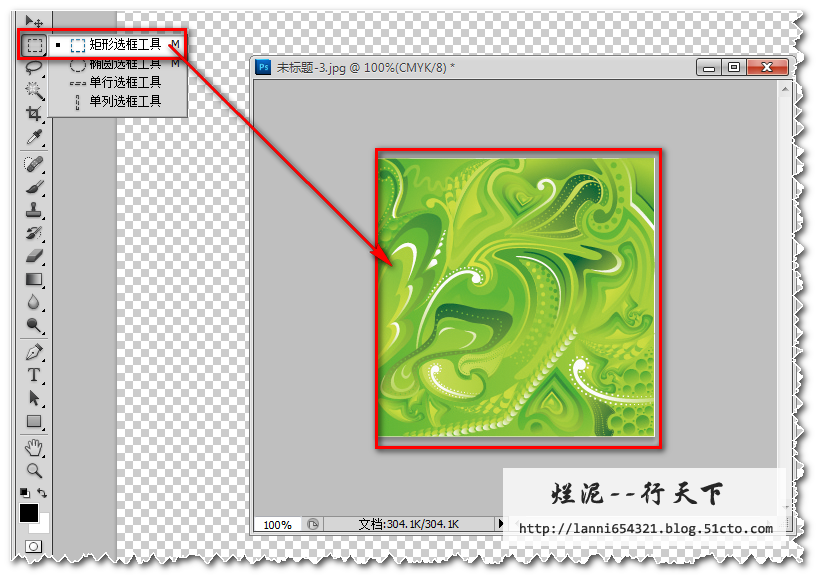Choose 矩形选框工具 from the flyout
Viewport: 821px width, 581px height.
coord(124,45)
